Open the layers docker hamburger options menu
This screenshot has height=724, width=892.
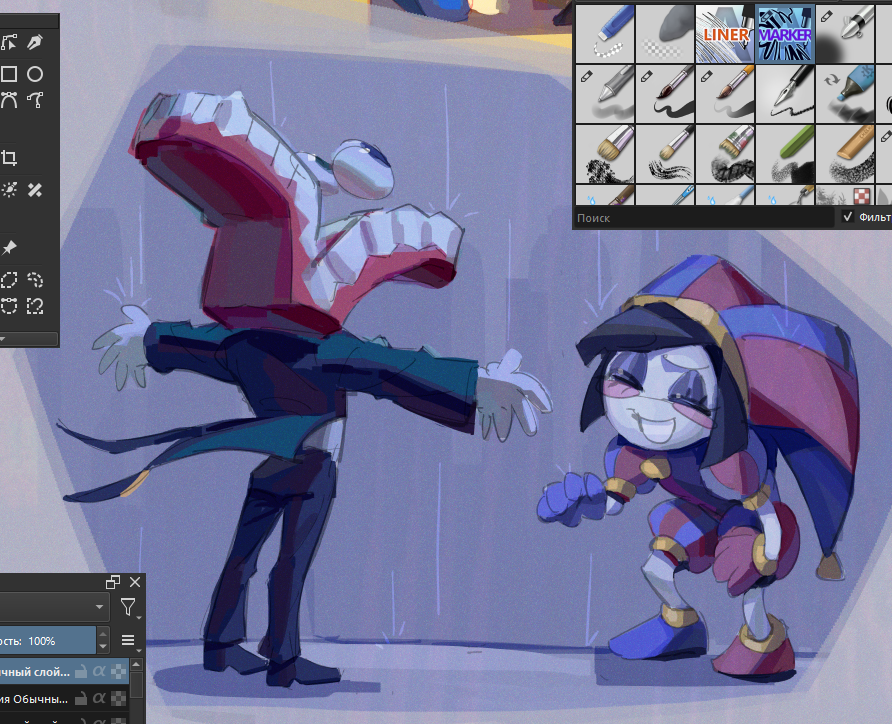[129, 641]
